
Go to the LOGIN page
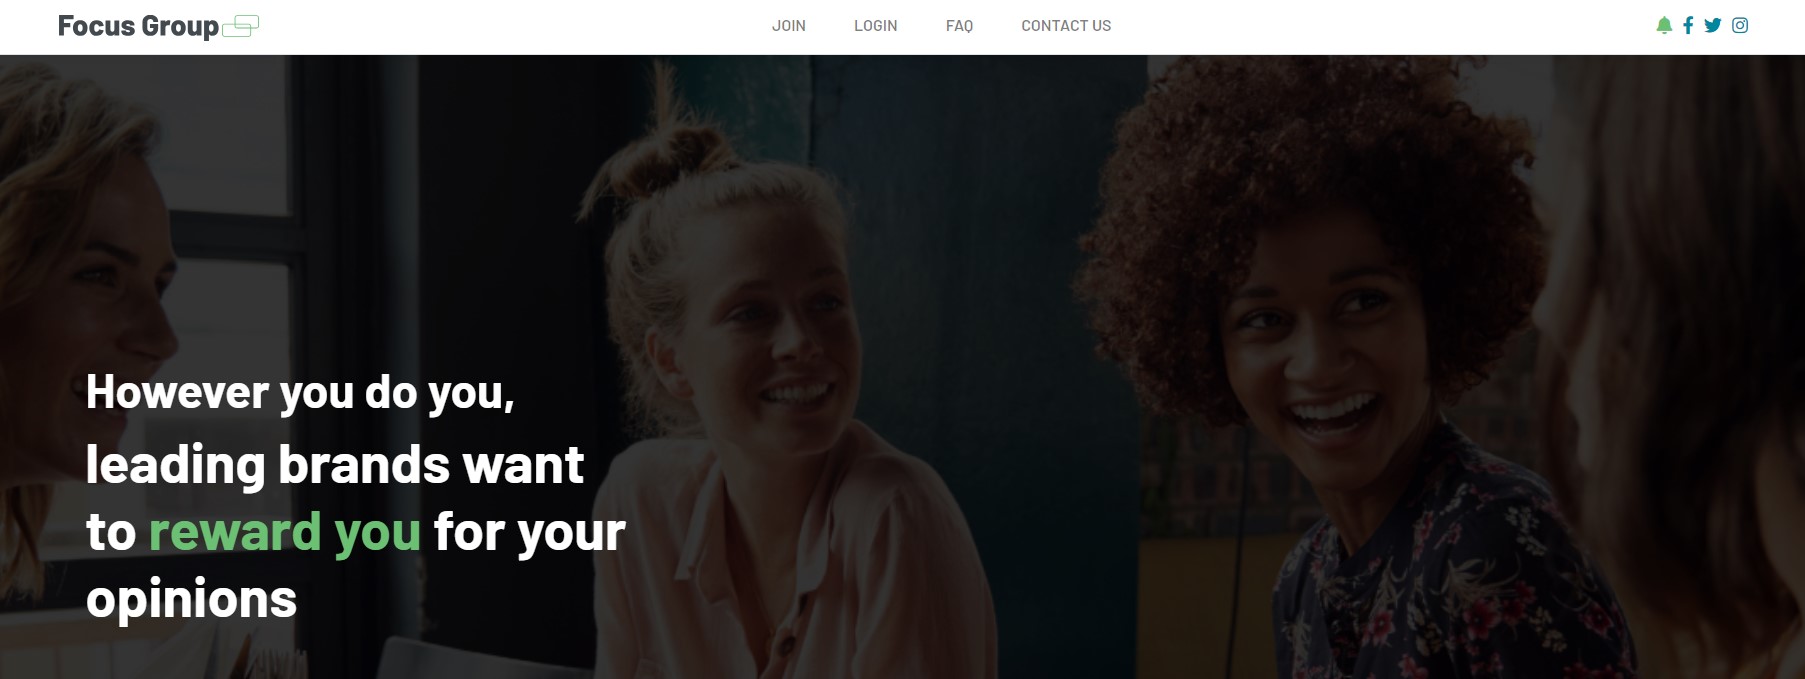[876, 26]
